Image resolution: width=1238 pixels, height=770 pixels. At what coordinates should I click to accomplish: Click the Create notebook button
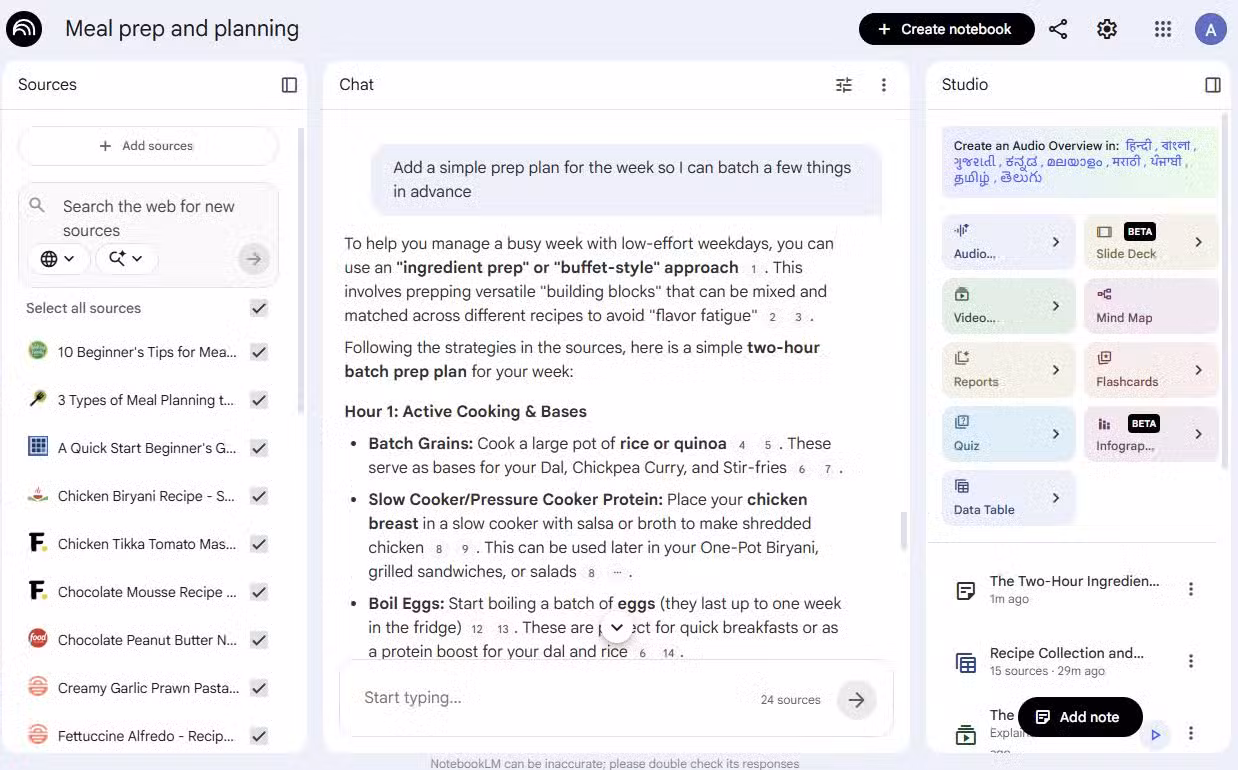(x=946, y=29)
